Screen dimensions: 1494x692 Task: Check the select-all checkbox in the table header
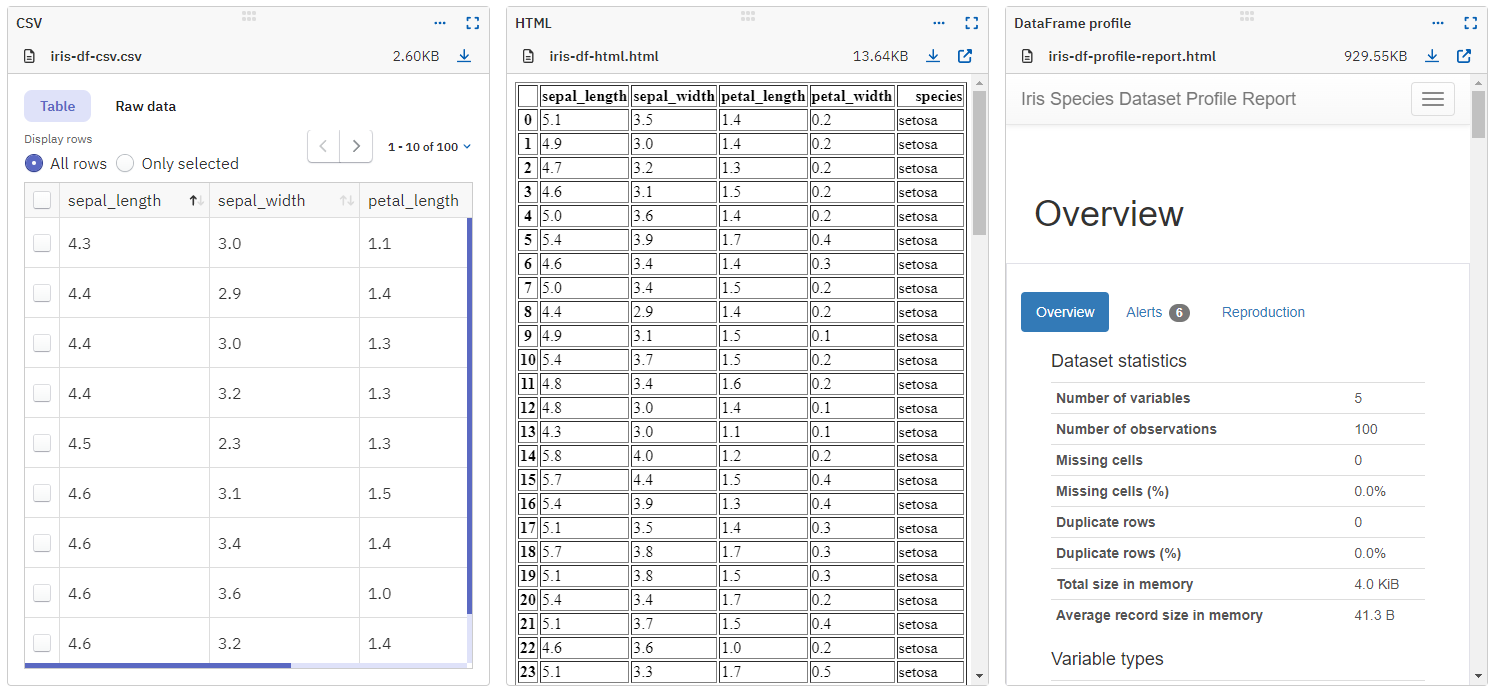[41, 200]
